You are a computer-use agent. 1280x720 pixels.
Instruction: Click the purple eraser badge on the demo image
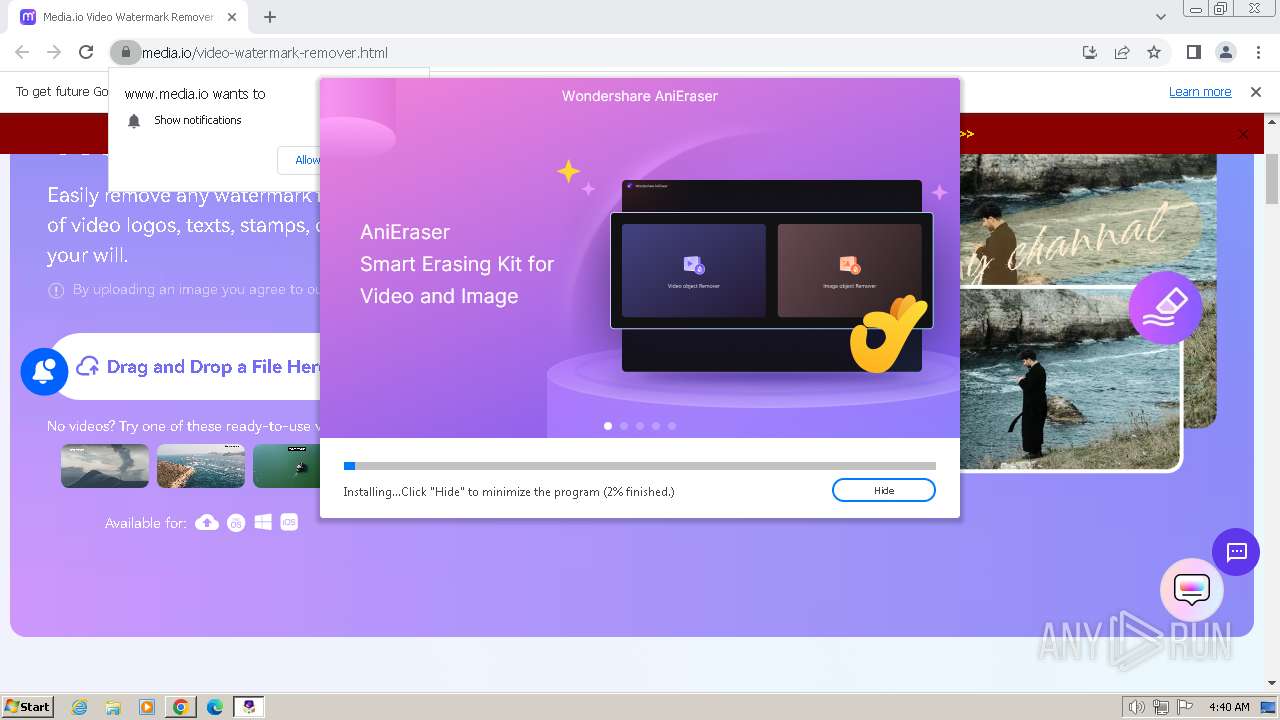(x=1165, y=307)
